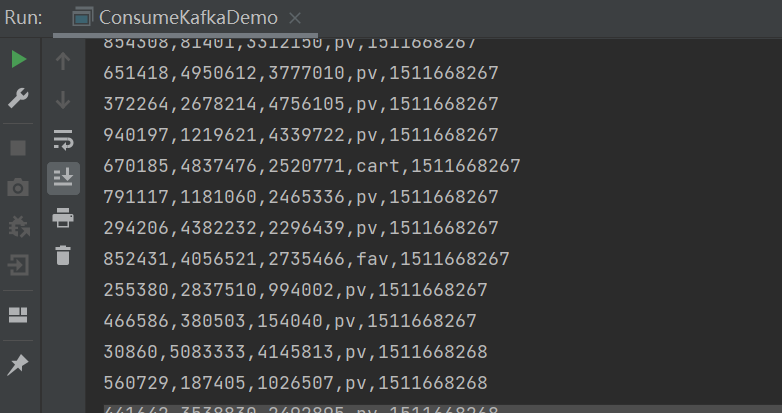The height and width of the screenshot is (413, 782).
Task: Click the Exit icon in left toolbar
Action: (18, 265)
